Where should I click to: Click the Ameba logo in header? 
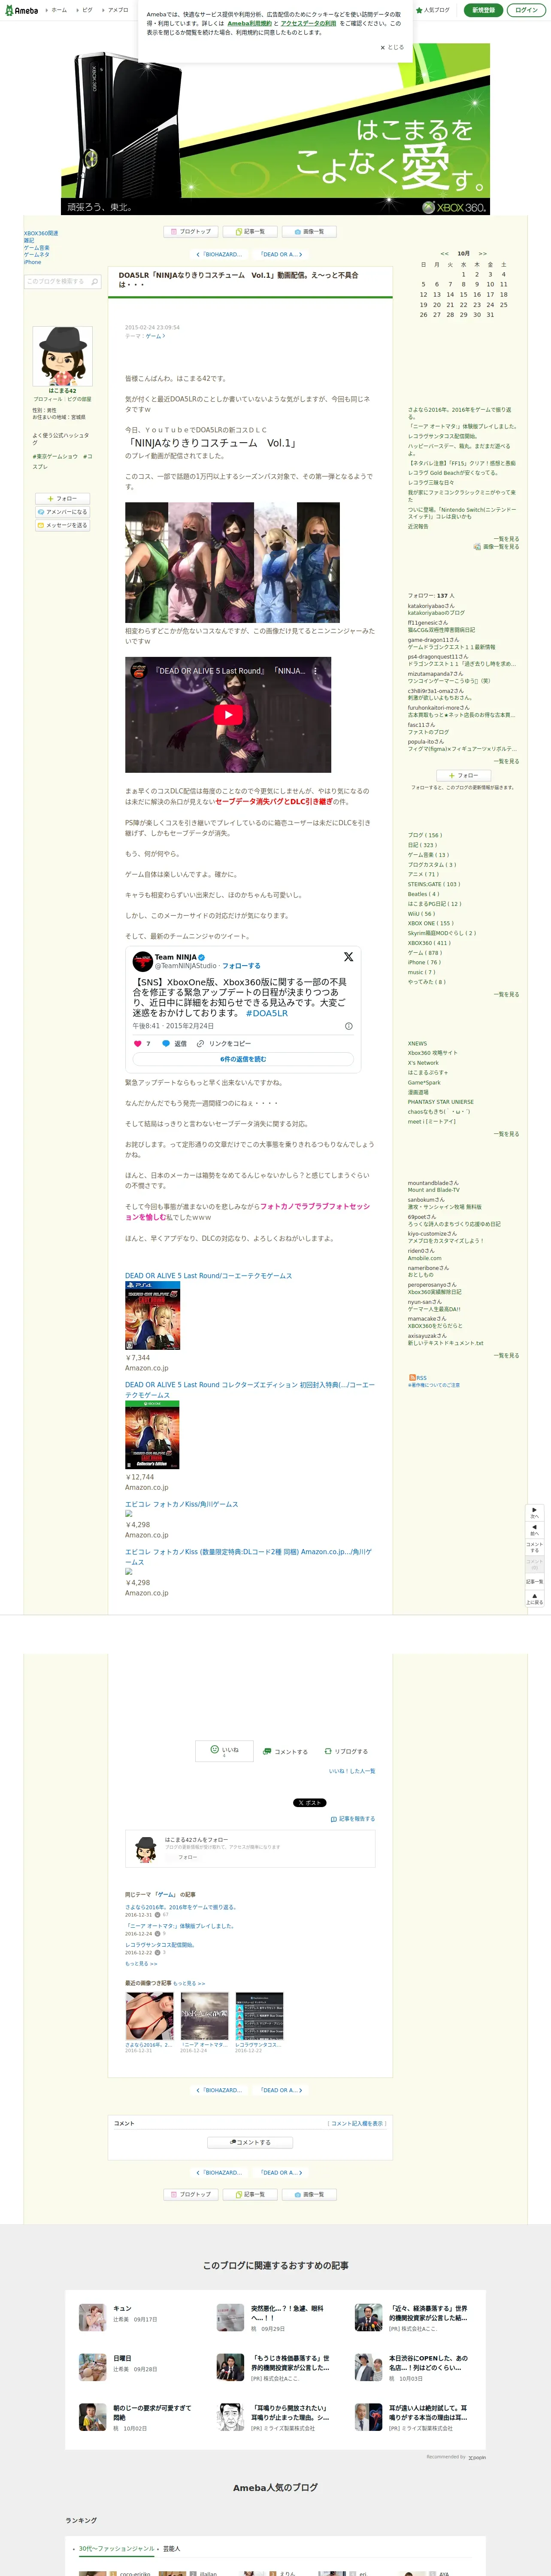(21, 9)
